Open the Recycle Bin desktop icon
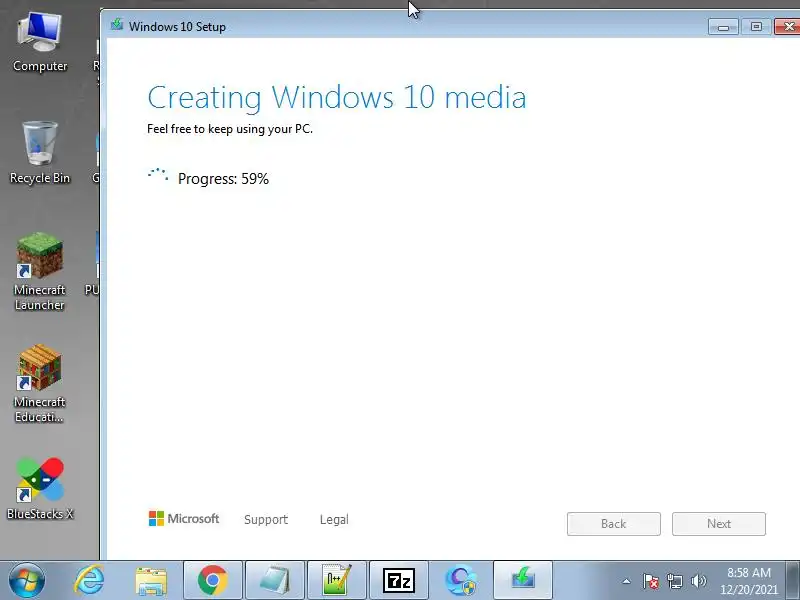This screenshot has width=800, height=600. click(x=40, y=152)
